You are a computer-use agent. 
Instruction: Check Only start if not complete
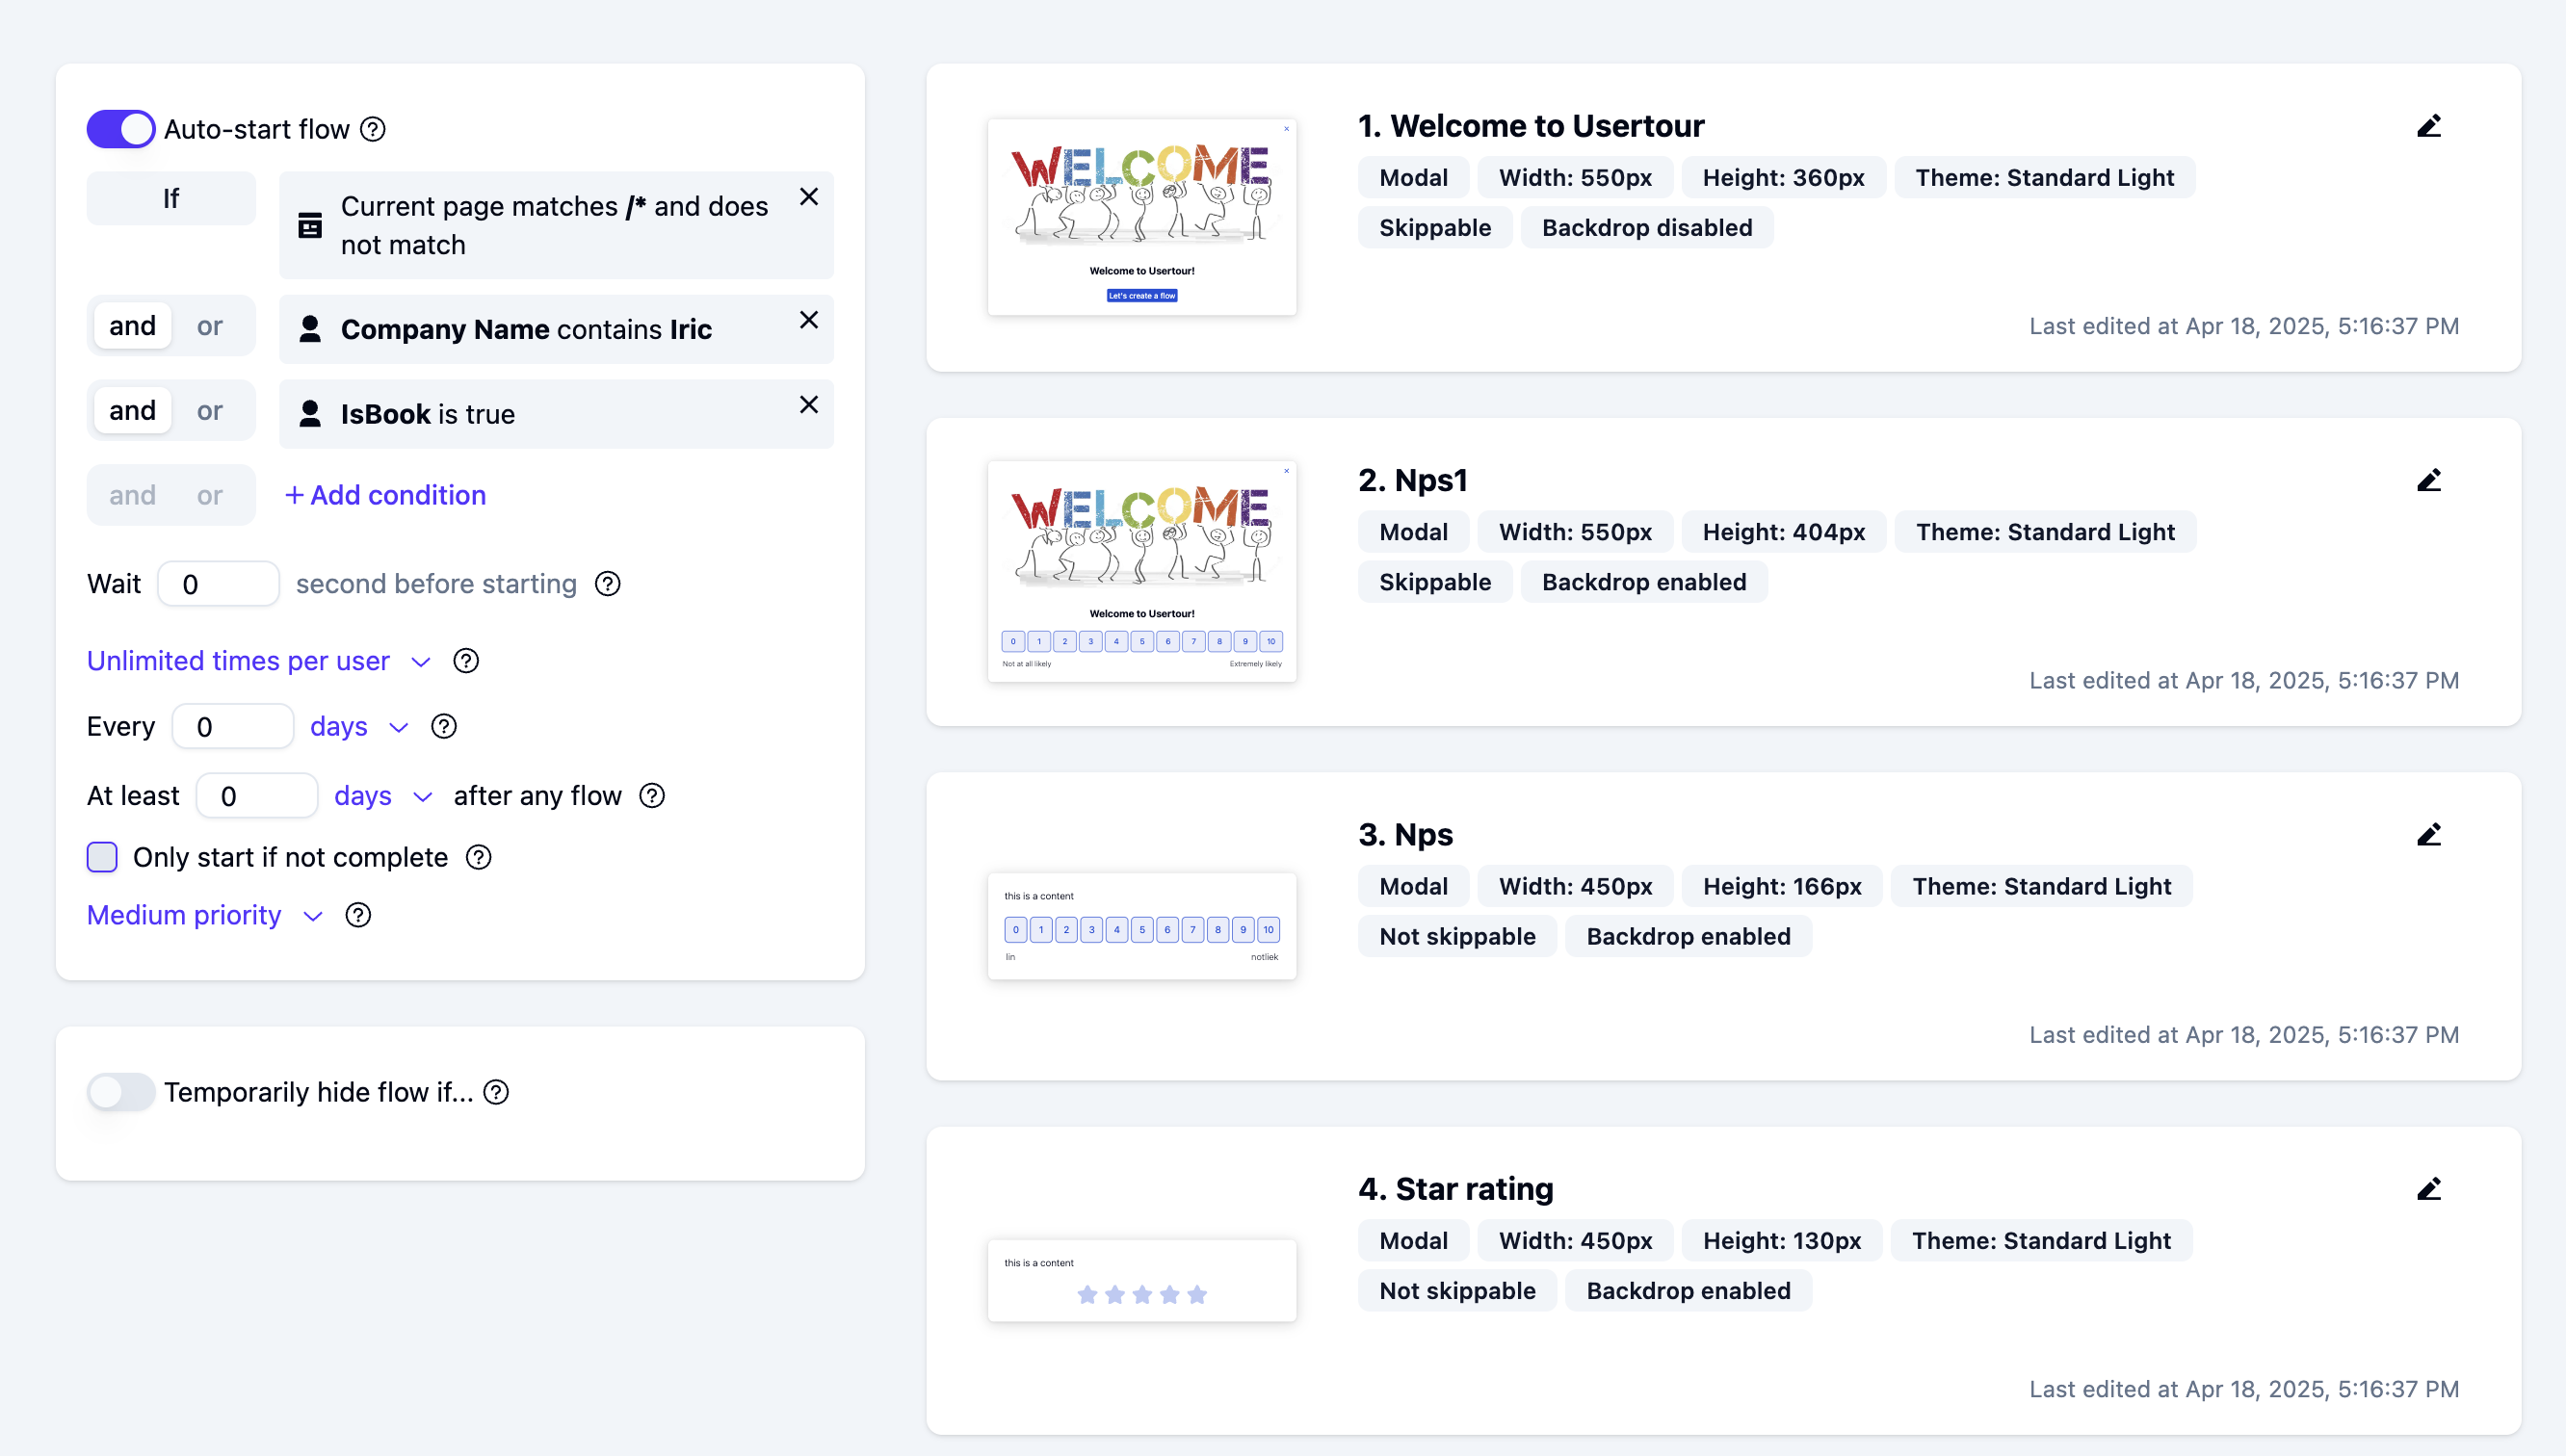[x=102, y=857]
